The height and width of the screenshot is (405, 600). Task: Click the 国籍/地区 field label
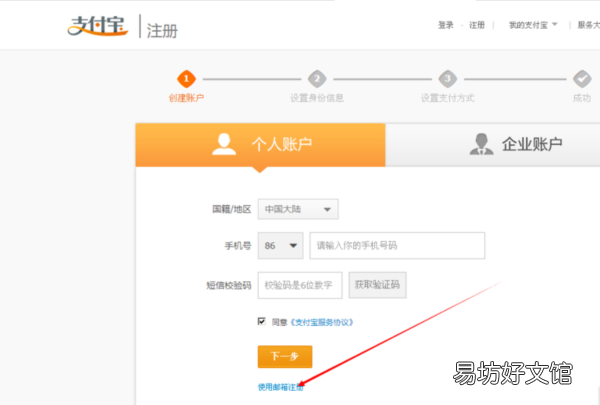232,209
